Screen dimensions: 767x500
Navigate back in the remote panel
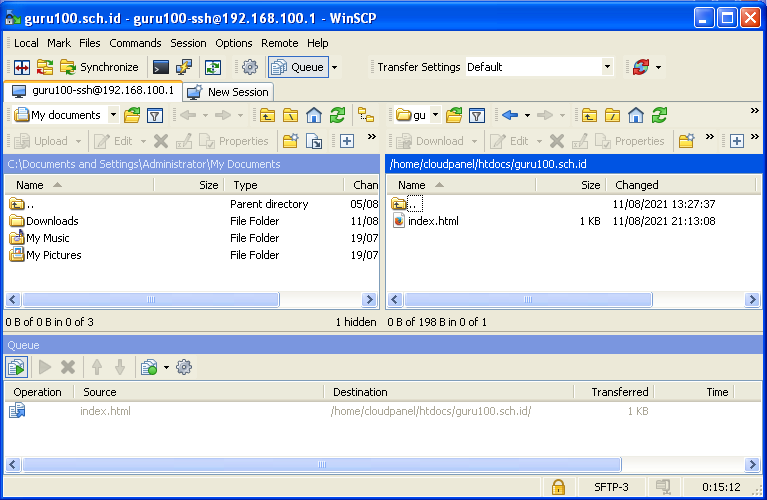pos(510,115)
